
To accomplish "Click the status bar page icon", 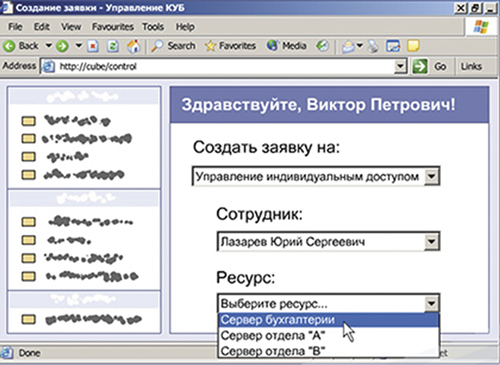I will pyautogui.click(x=7, y=353).
